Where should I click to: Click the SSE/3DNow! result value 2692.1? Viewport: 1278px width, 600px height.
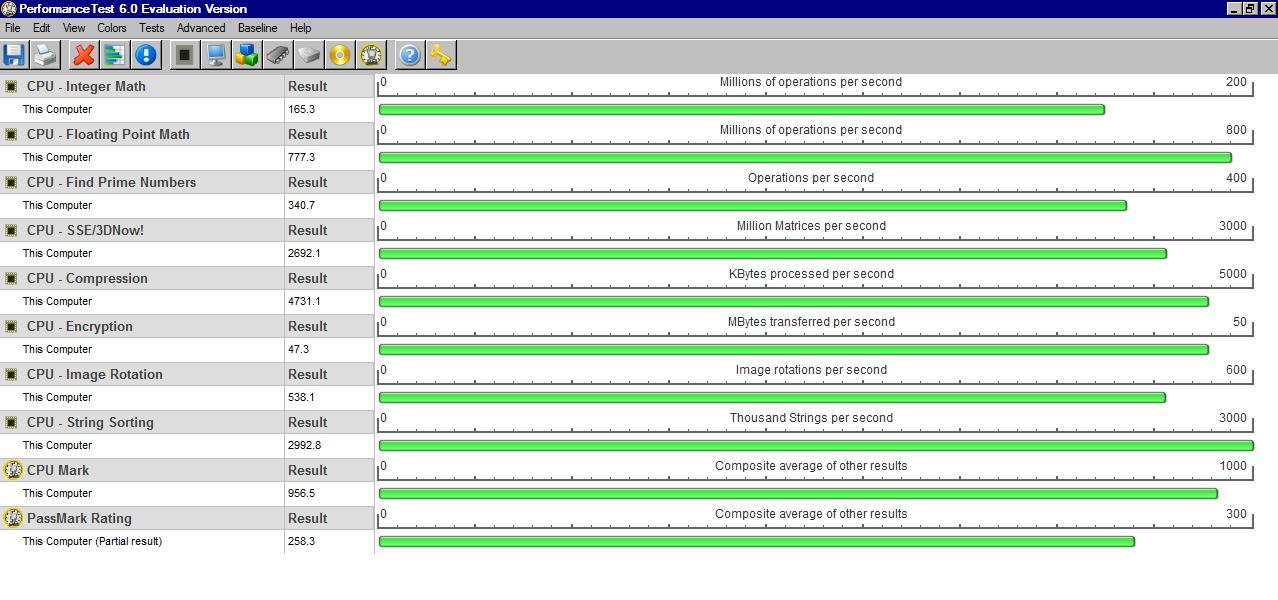304,253
